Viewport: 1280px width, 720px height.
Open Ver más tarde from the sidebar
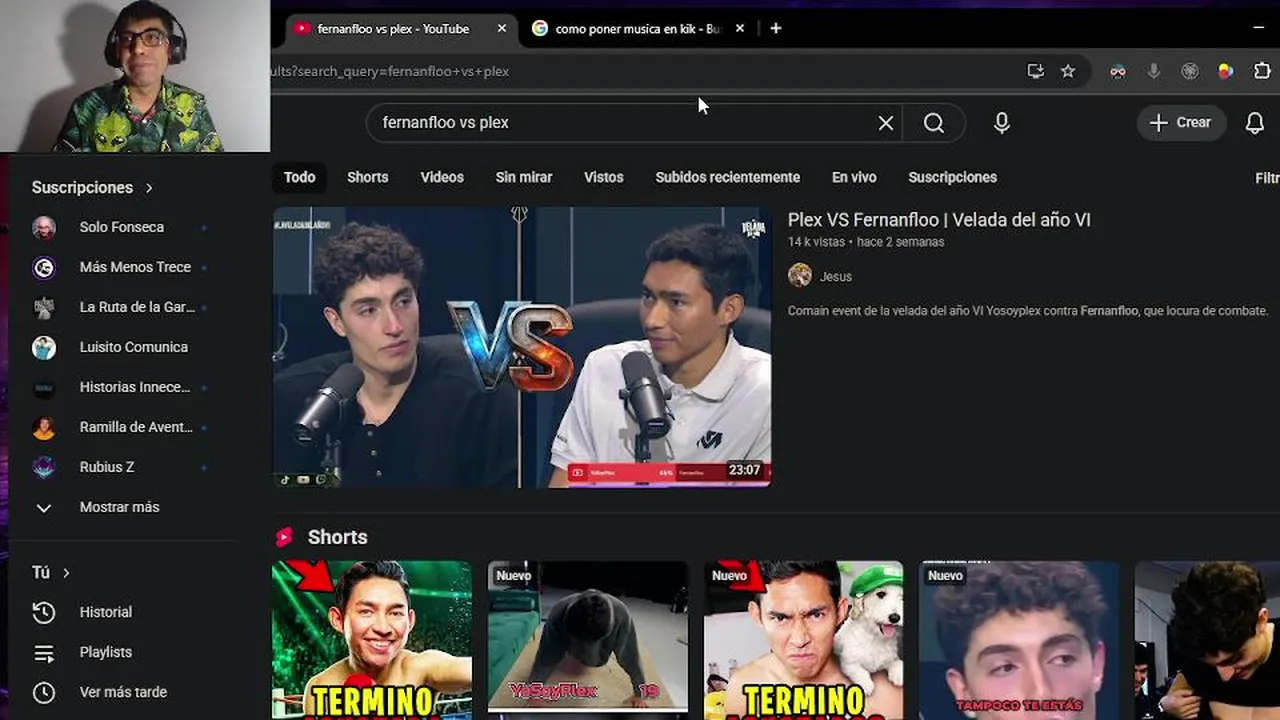122,692
